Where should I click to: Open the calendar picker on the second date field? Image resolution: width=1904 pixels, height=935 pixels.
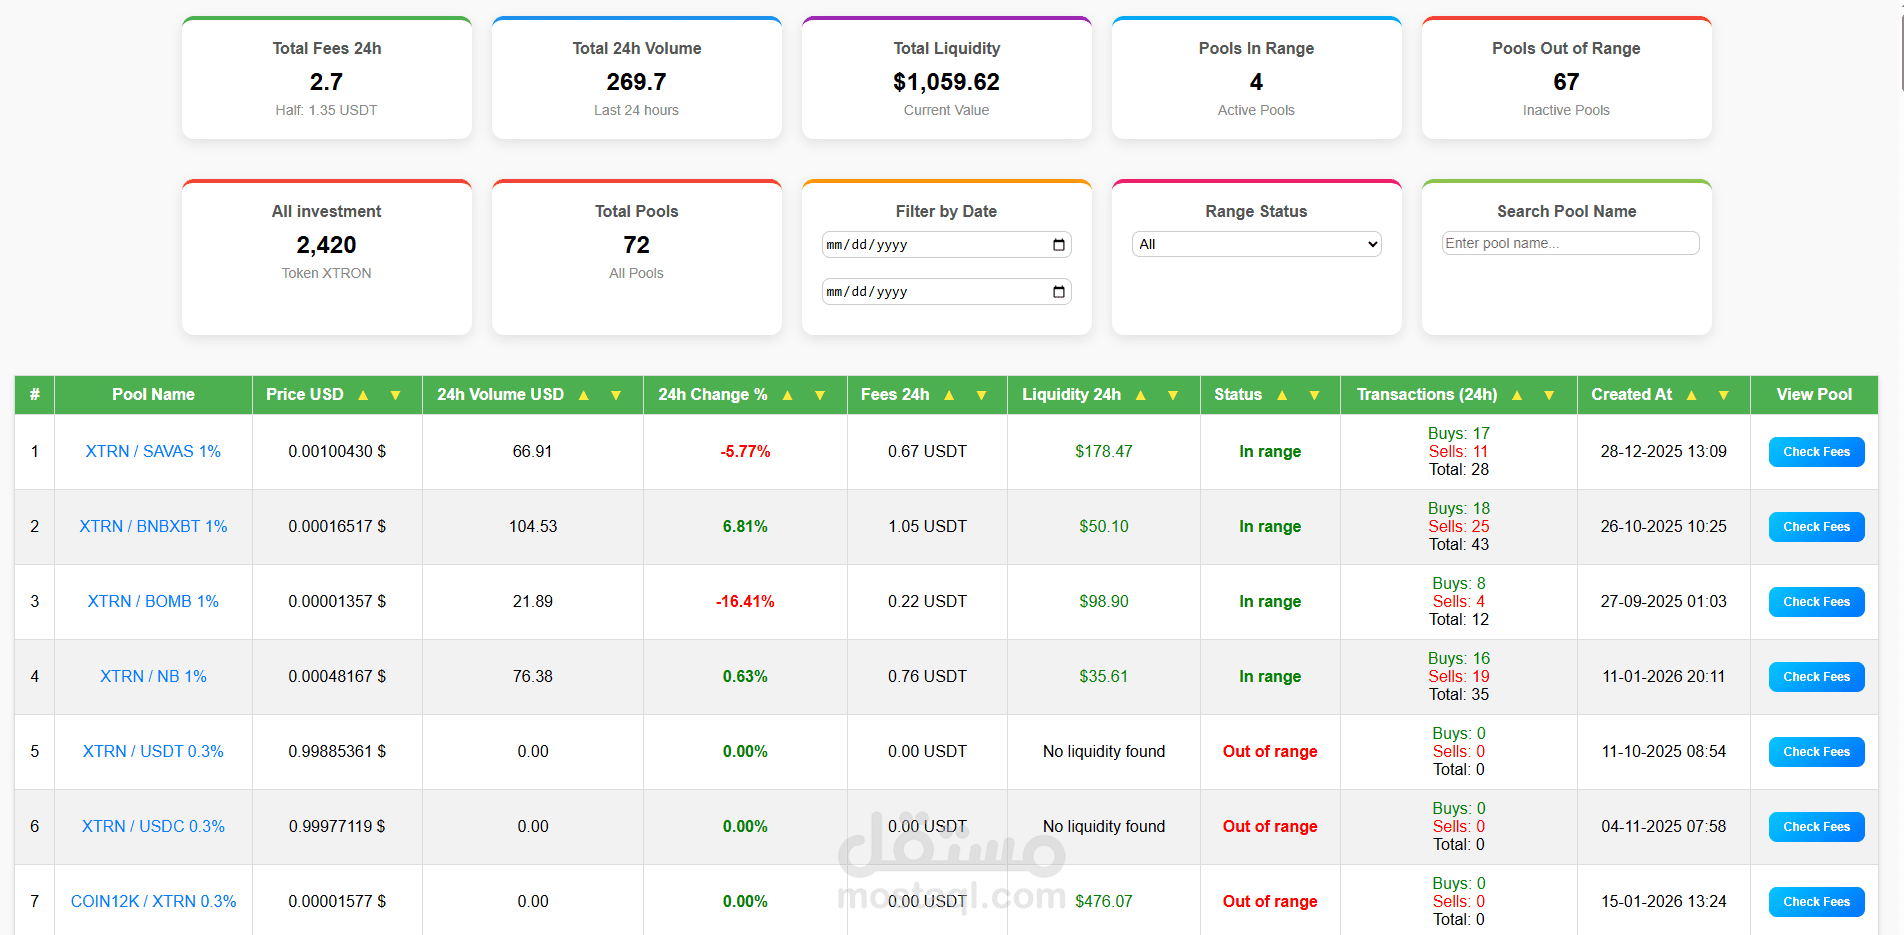(1059, 291)
